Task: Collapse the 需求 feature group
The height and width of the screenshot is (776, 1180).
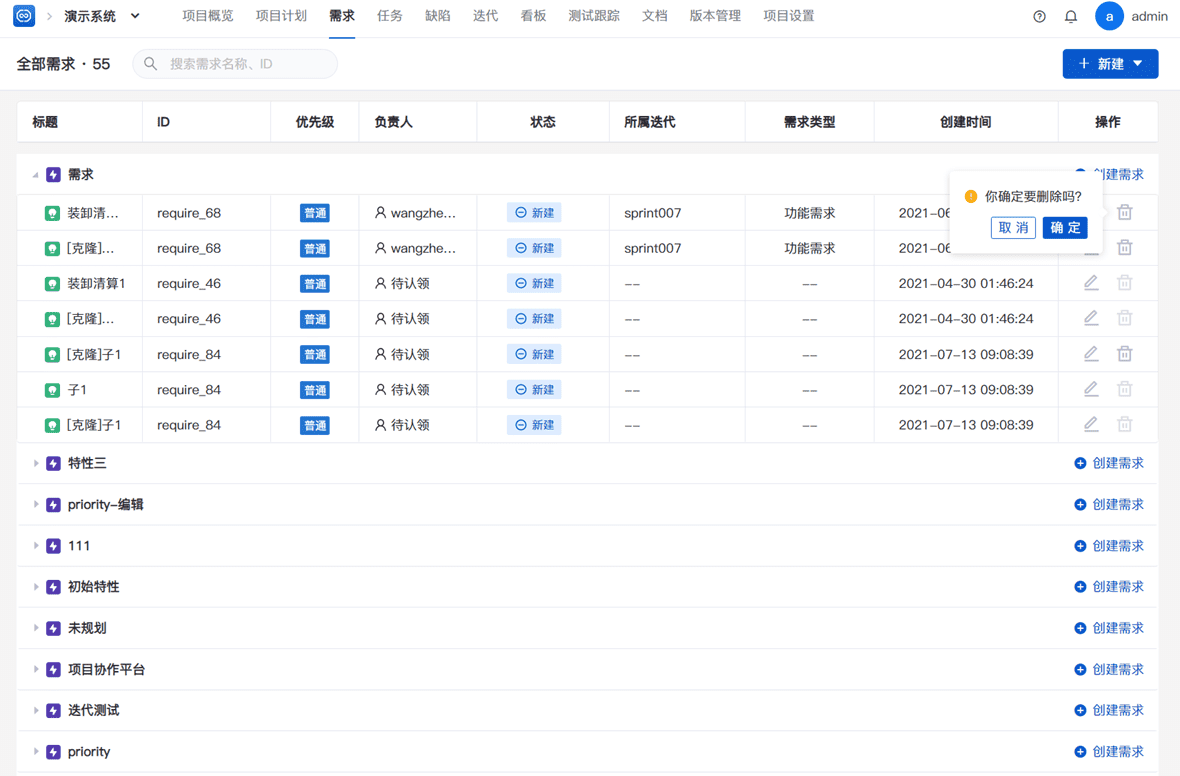Action: [x=35, y=175]
